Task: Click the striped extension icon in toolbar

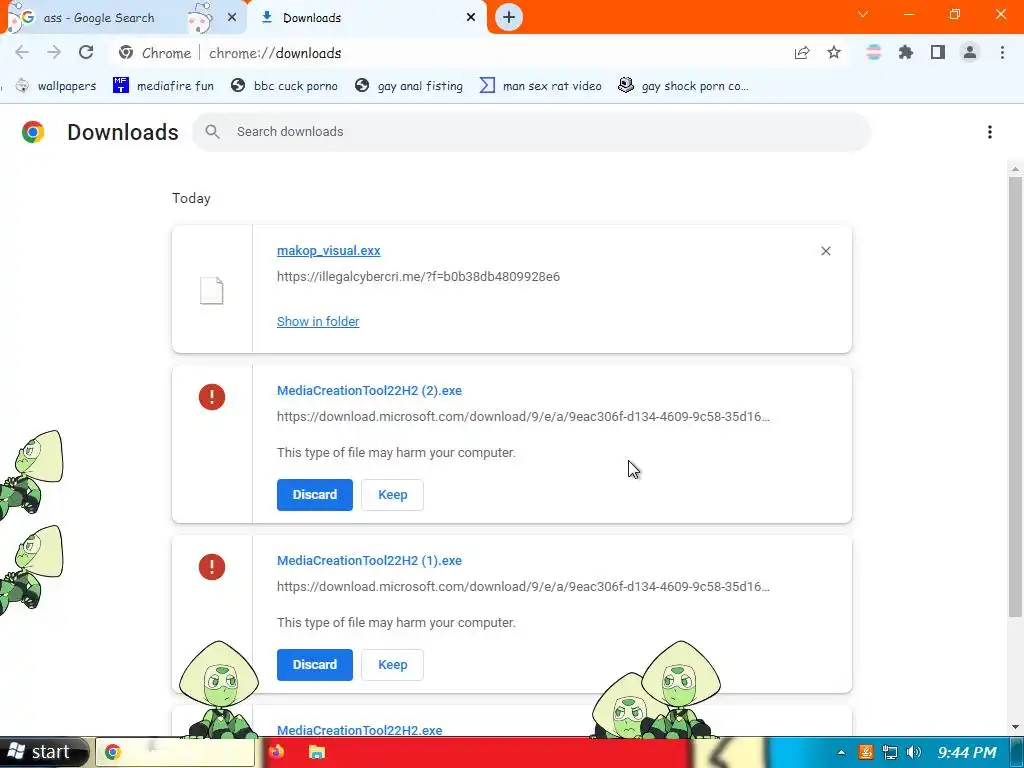Action: click(x=873, y=52)
